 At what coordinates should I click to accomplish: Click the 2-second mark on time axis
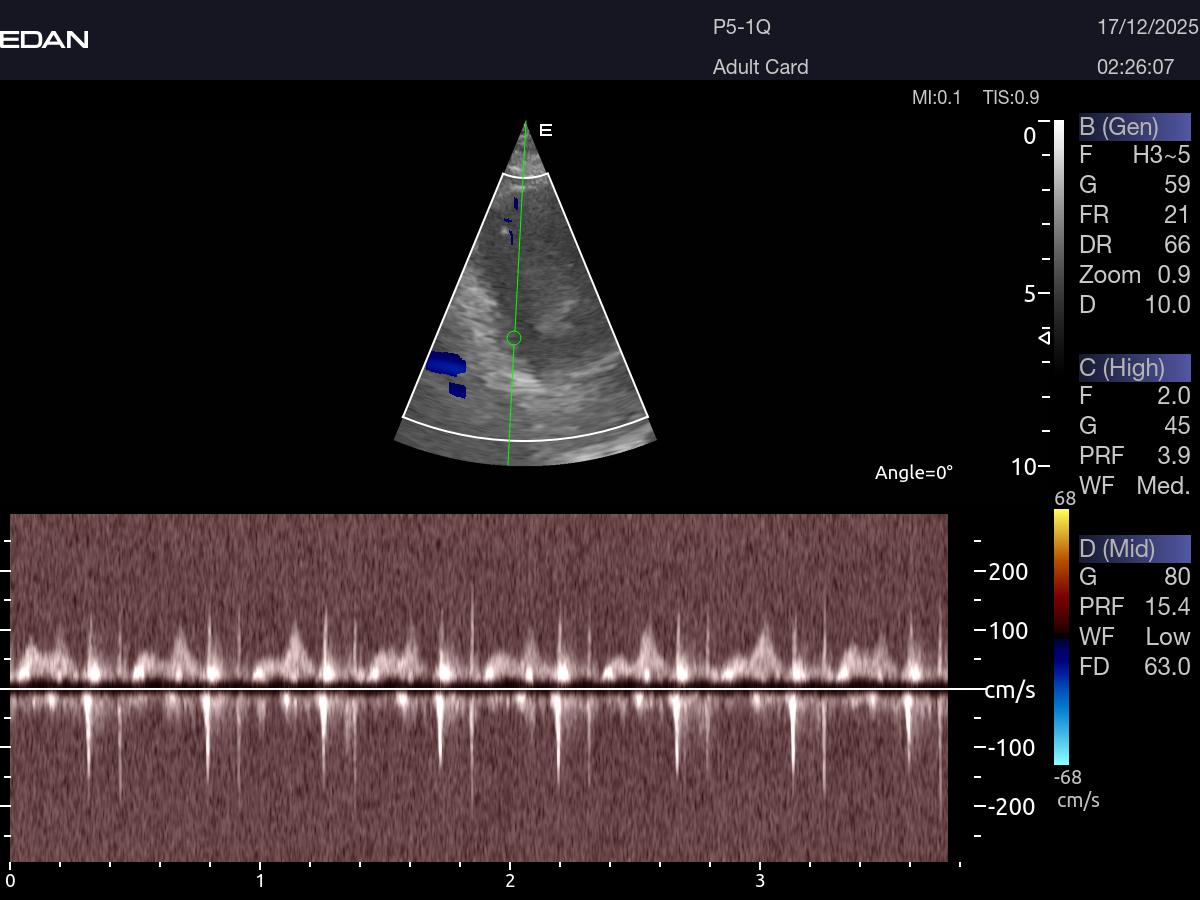pyautogui.click(x=510, y=880)
